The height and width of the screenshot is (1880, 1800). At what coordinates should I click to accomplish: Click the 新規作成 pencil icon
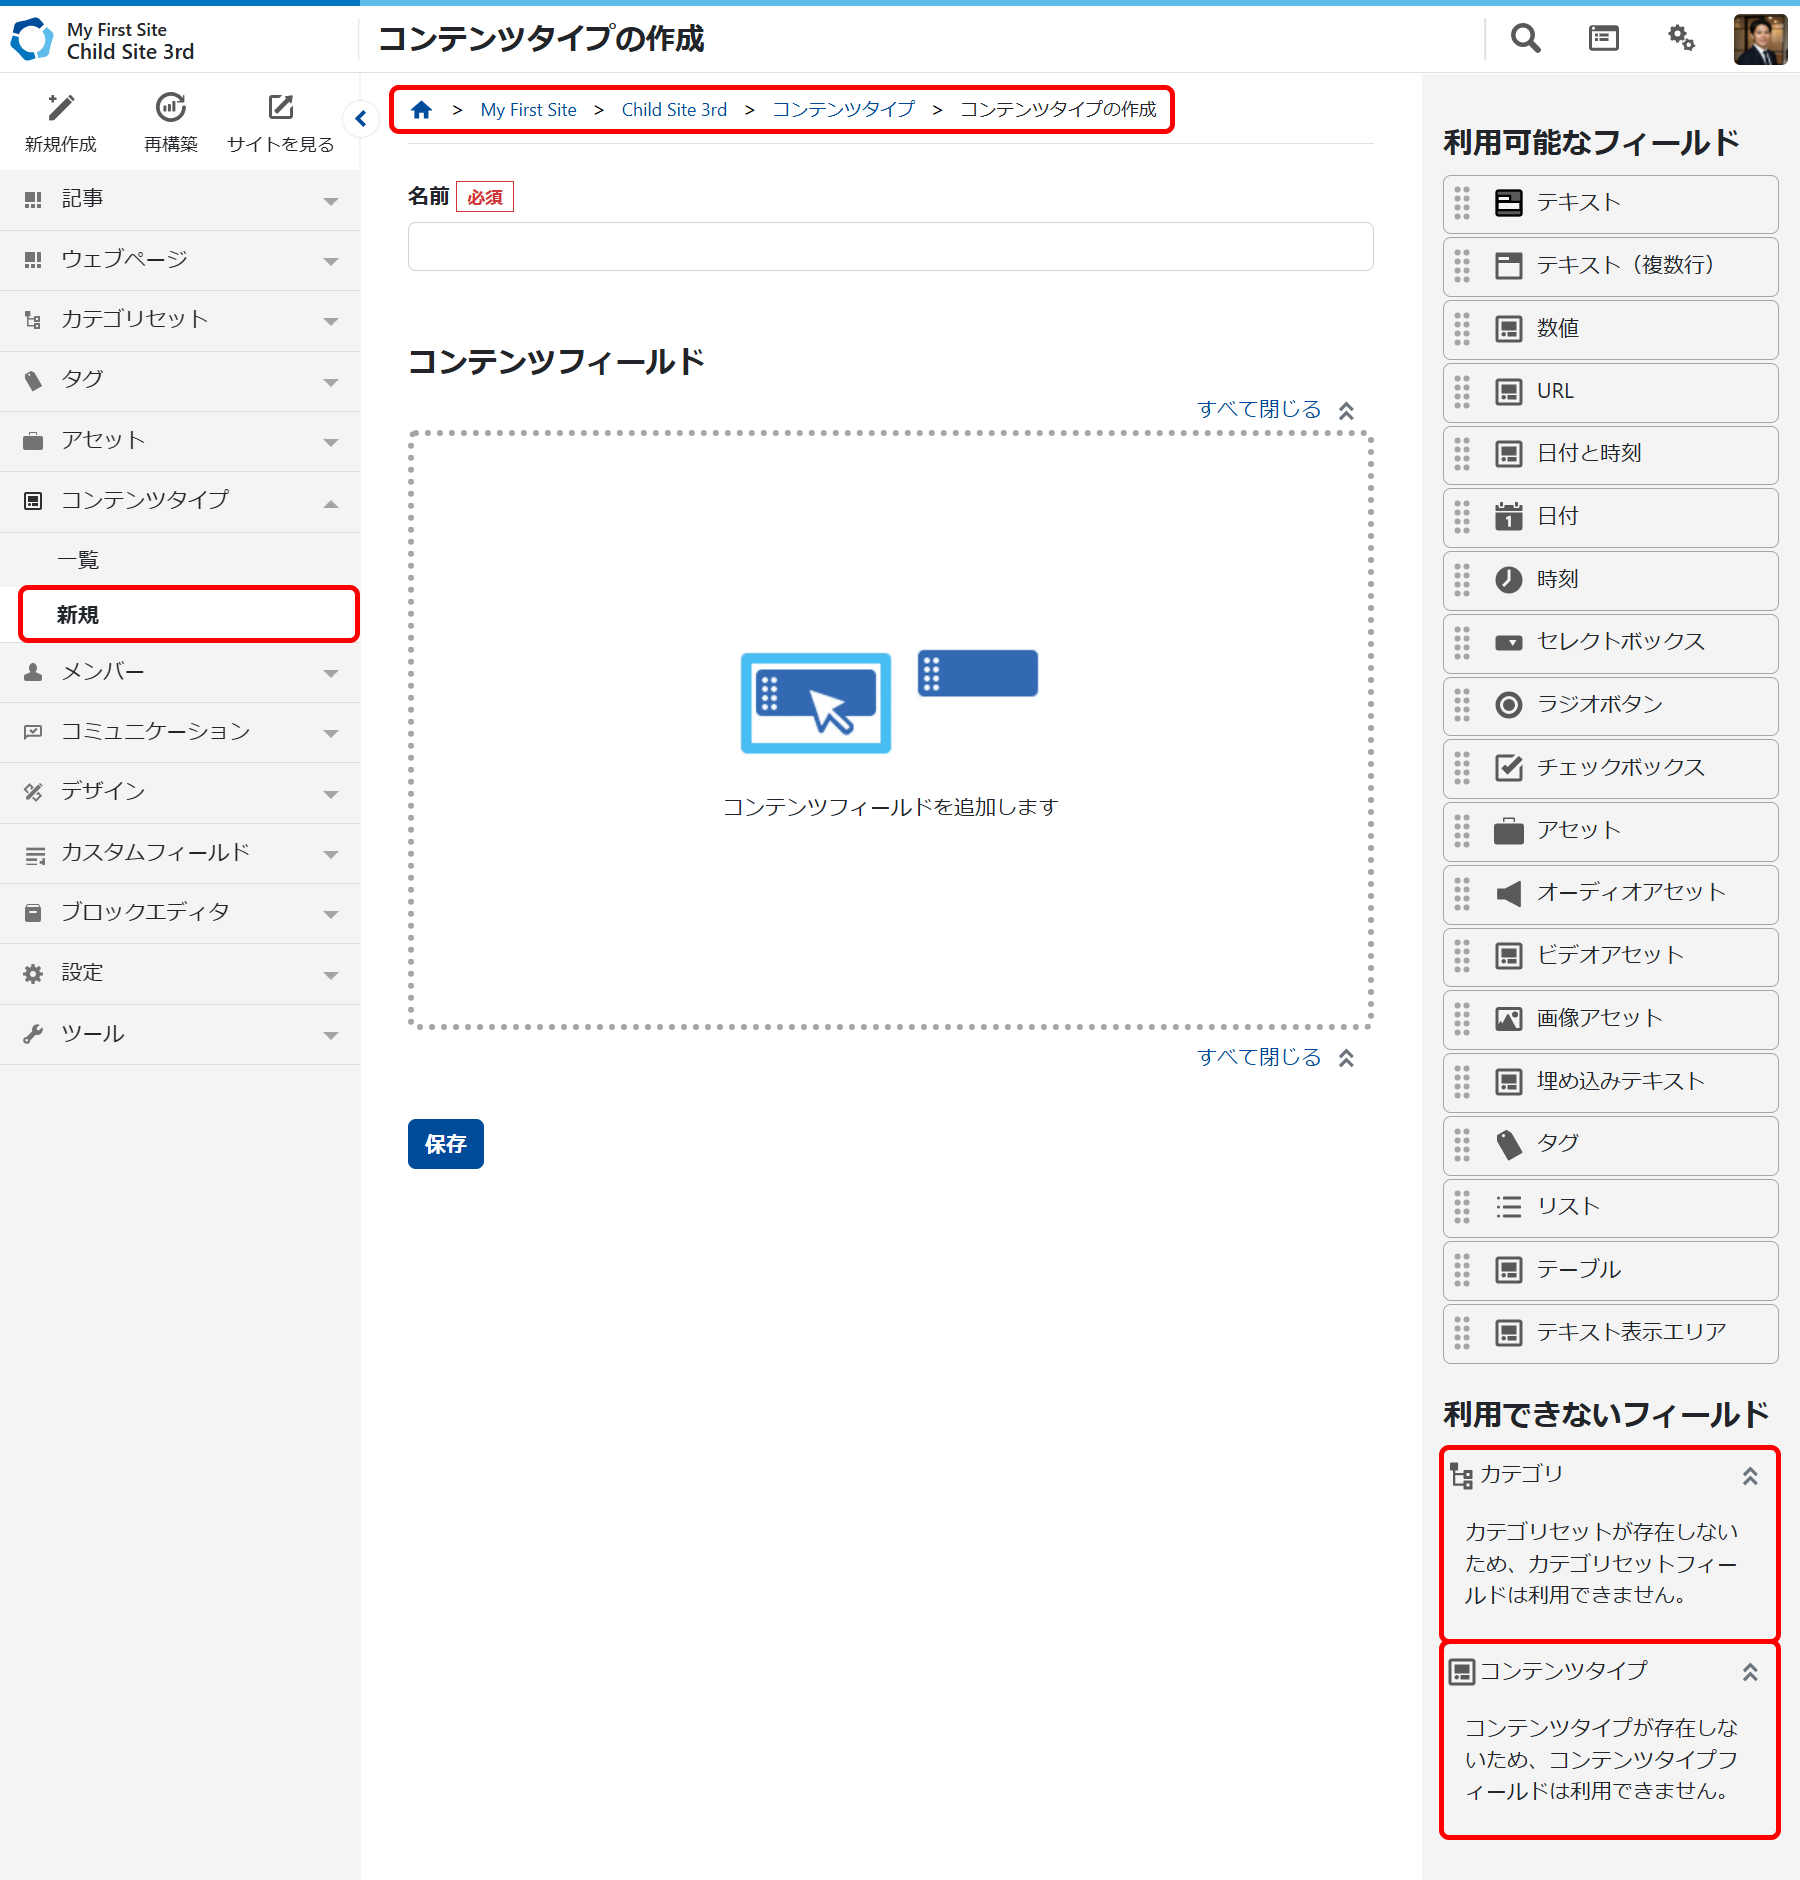[61, 108]
